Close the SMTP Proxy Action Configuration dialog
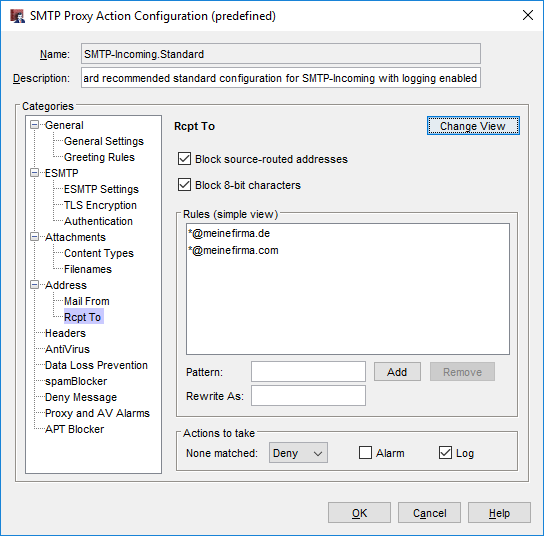This screenshot has width=544, height=536. click(x=528, y=15)
